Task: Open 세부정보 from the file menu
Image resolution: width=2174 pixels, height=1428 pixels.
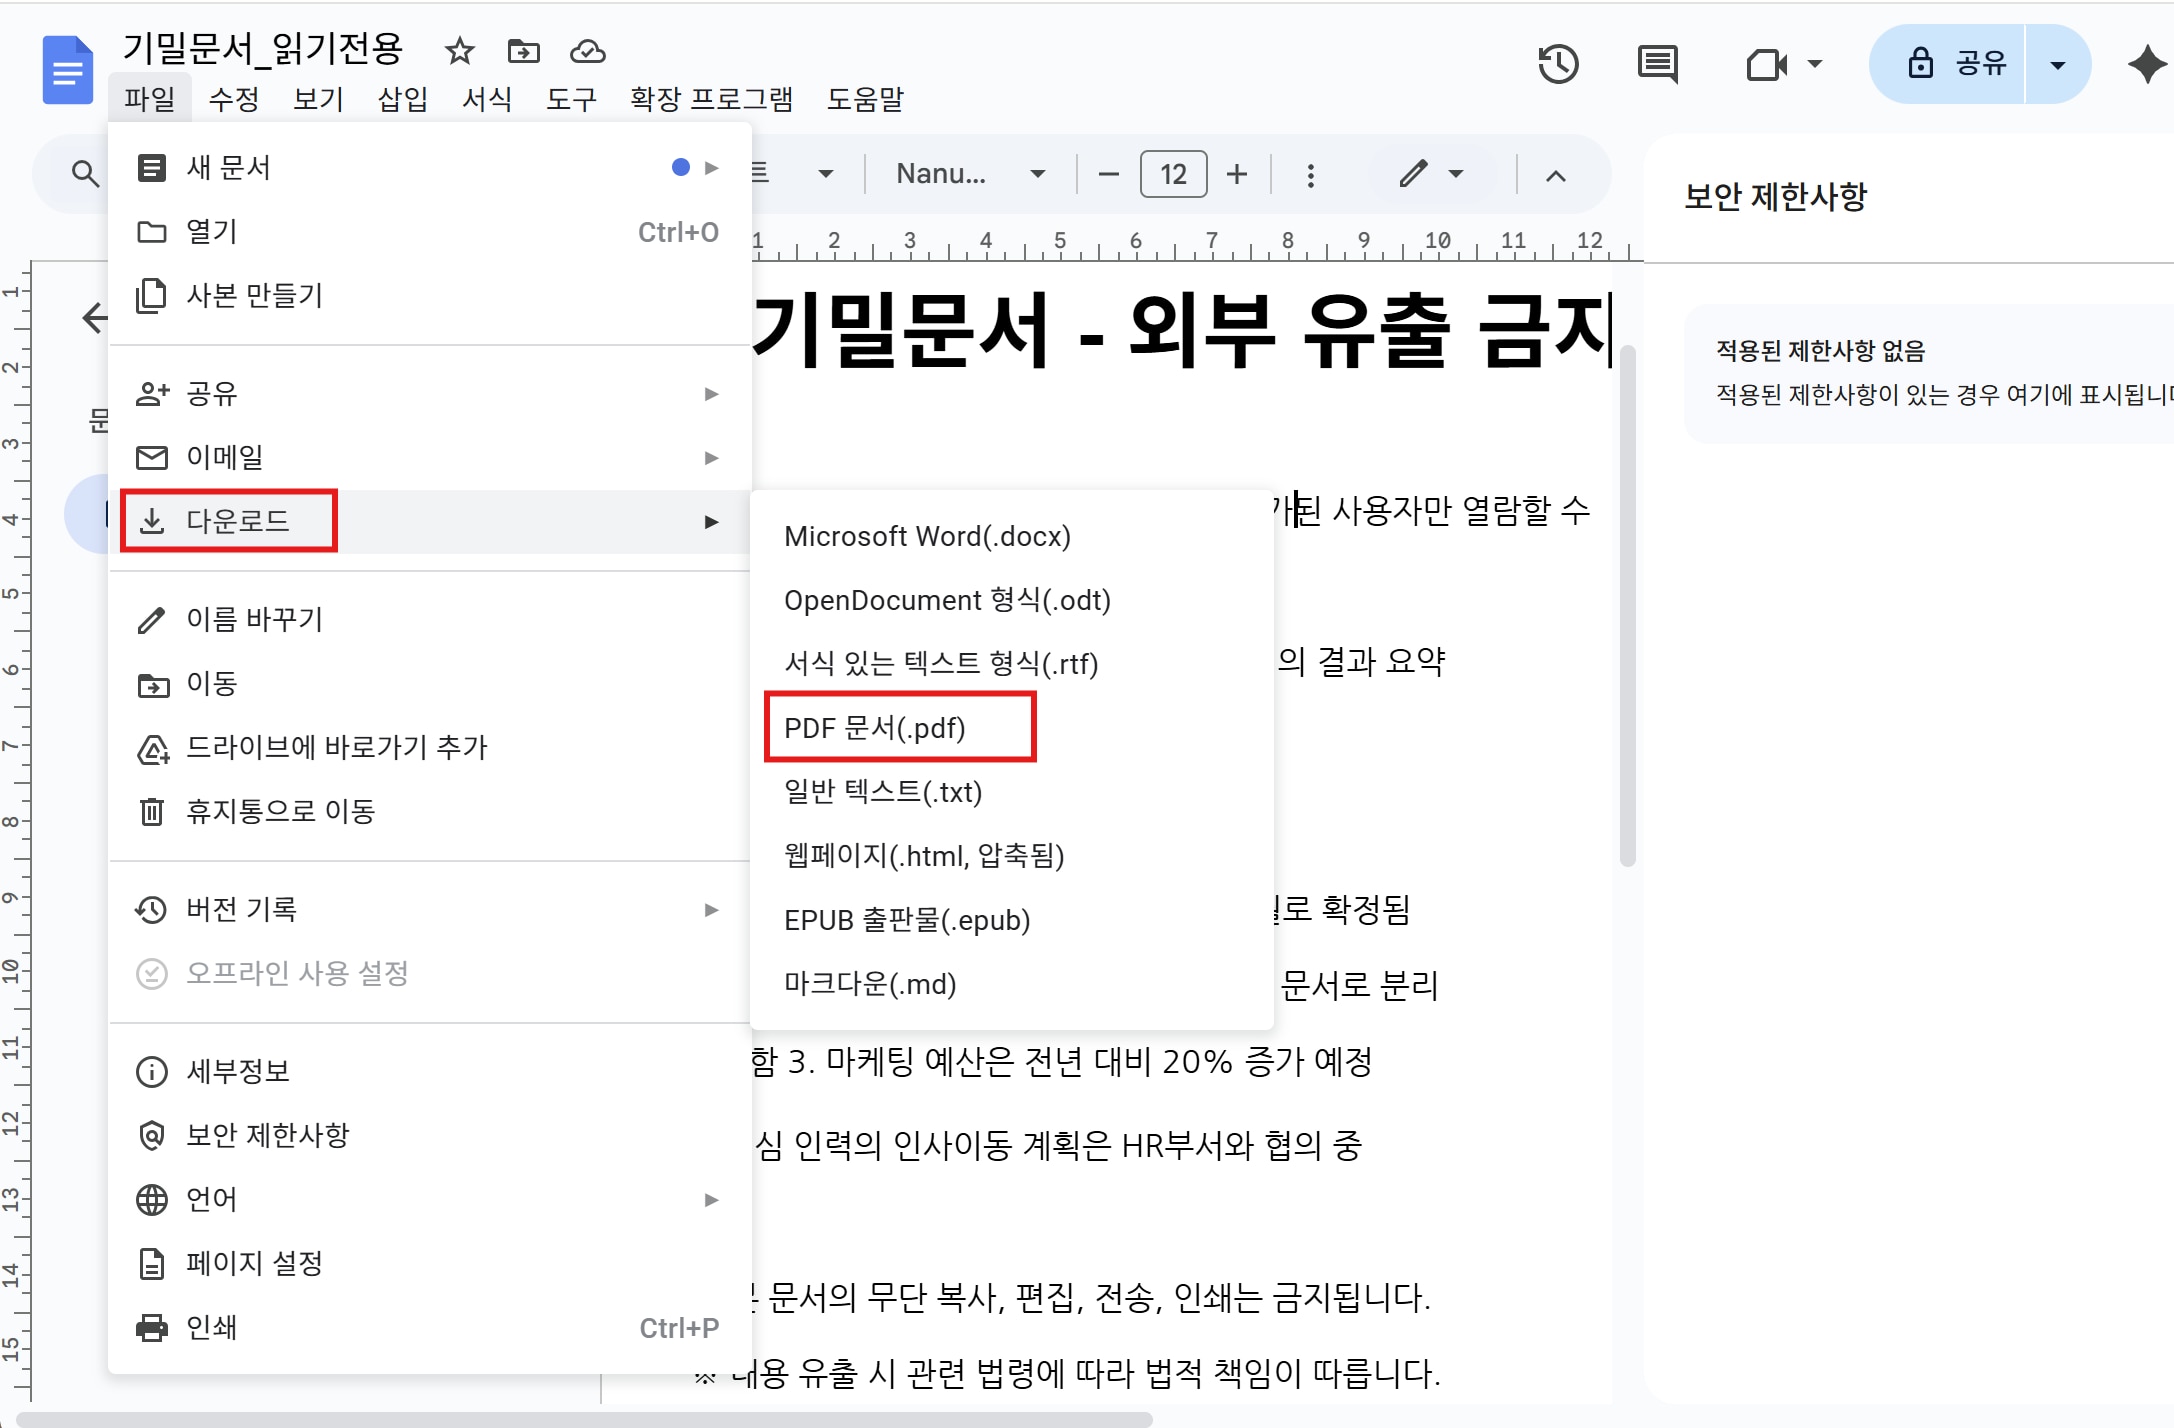Action: [430, 1072]
